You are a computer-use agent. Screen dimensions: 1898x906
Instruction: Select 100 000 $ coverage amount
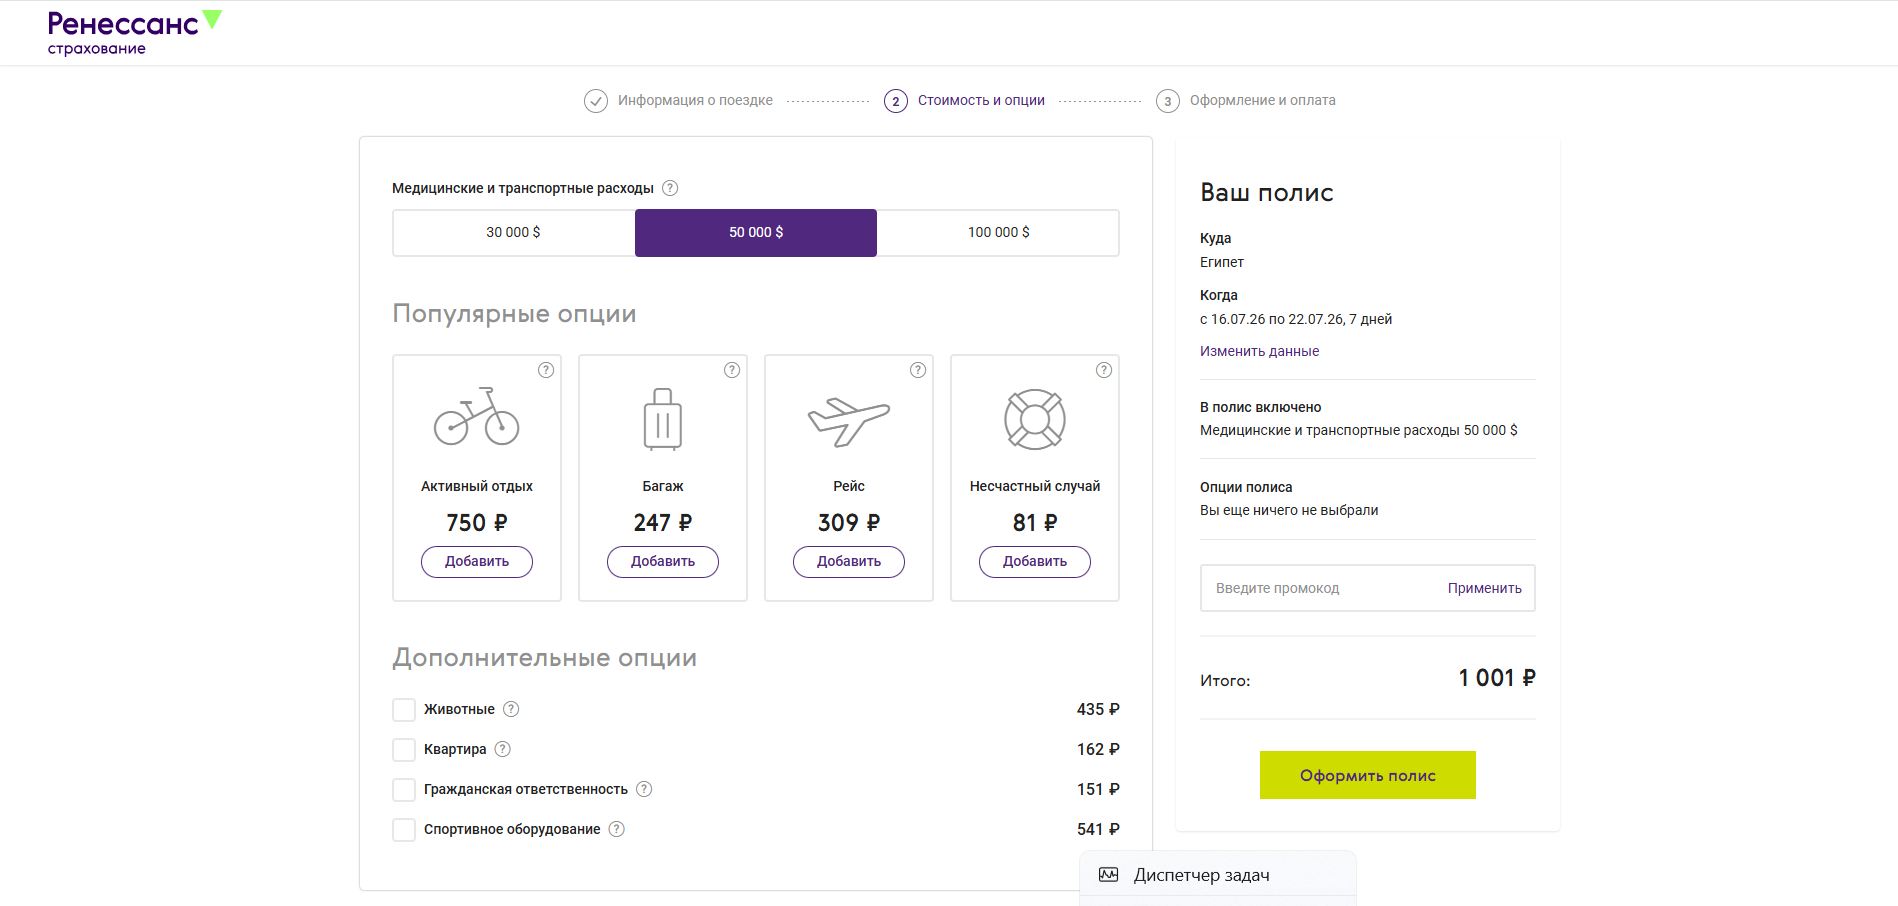pos(998,233)
